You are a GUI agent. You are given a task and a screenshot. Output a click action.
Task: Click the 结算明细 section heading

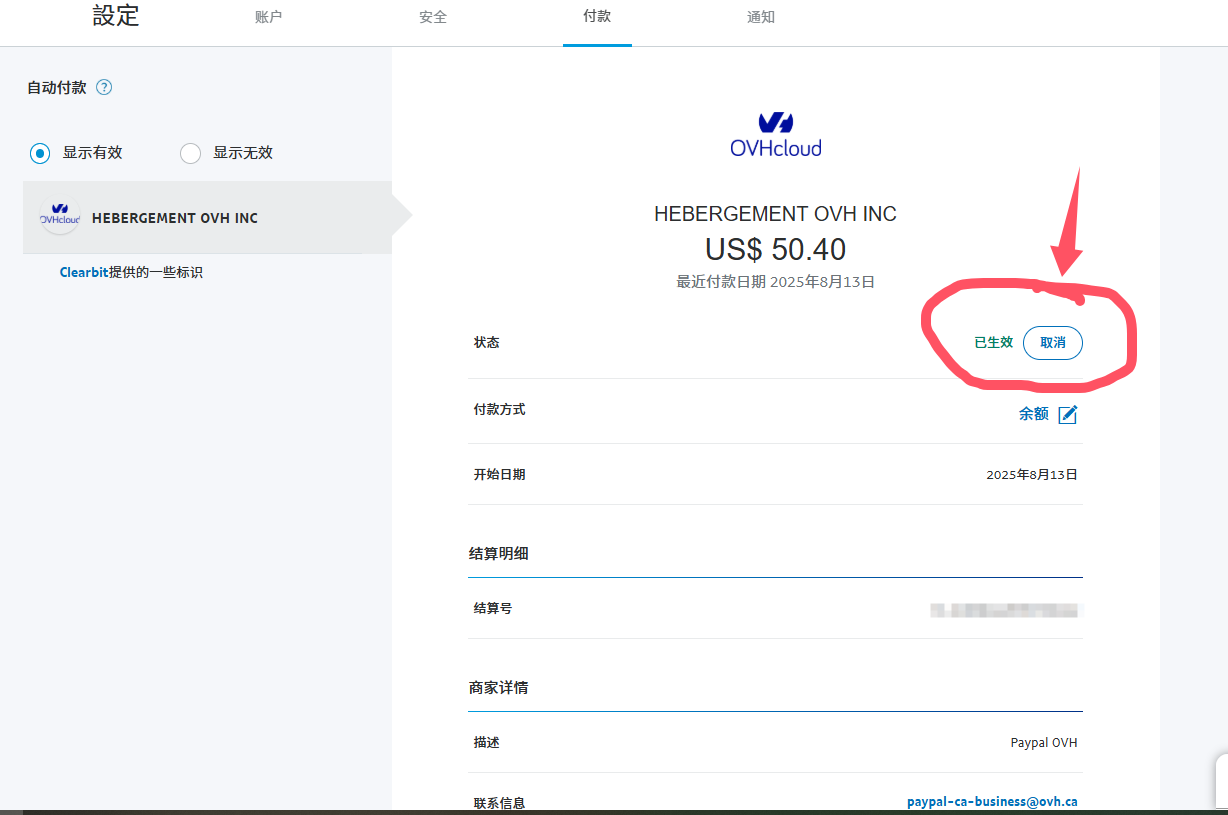[x=499, y=553]
